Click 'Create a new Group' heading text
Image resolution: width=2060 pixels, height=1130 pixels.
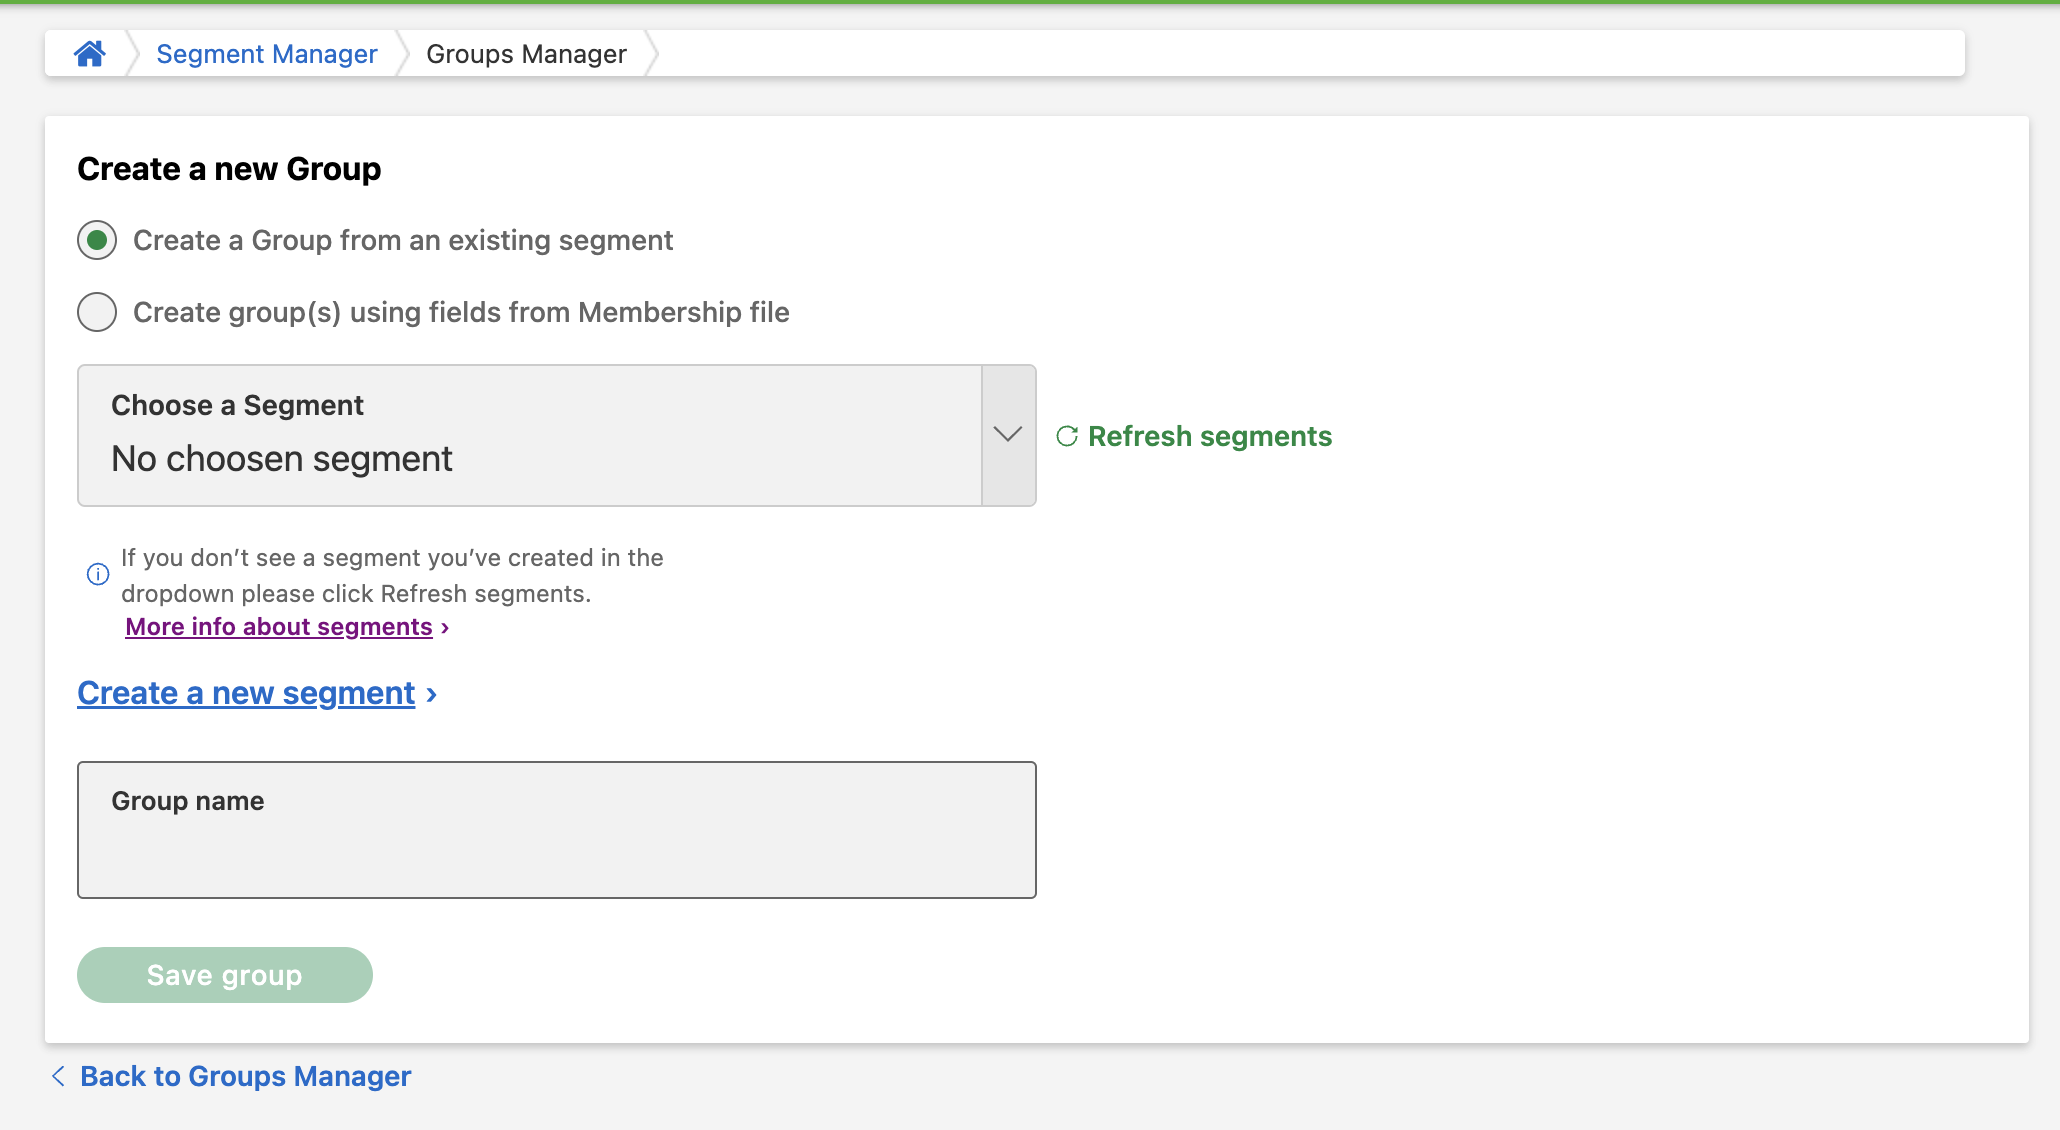(x=229, y=169)
